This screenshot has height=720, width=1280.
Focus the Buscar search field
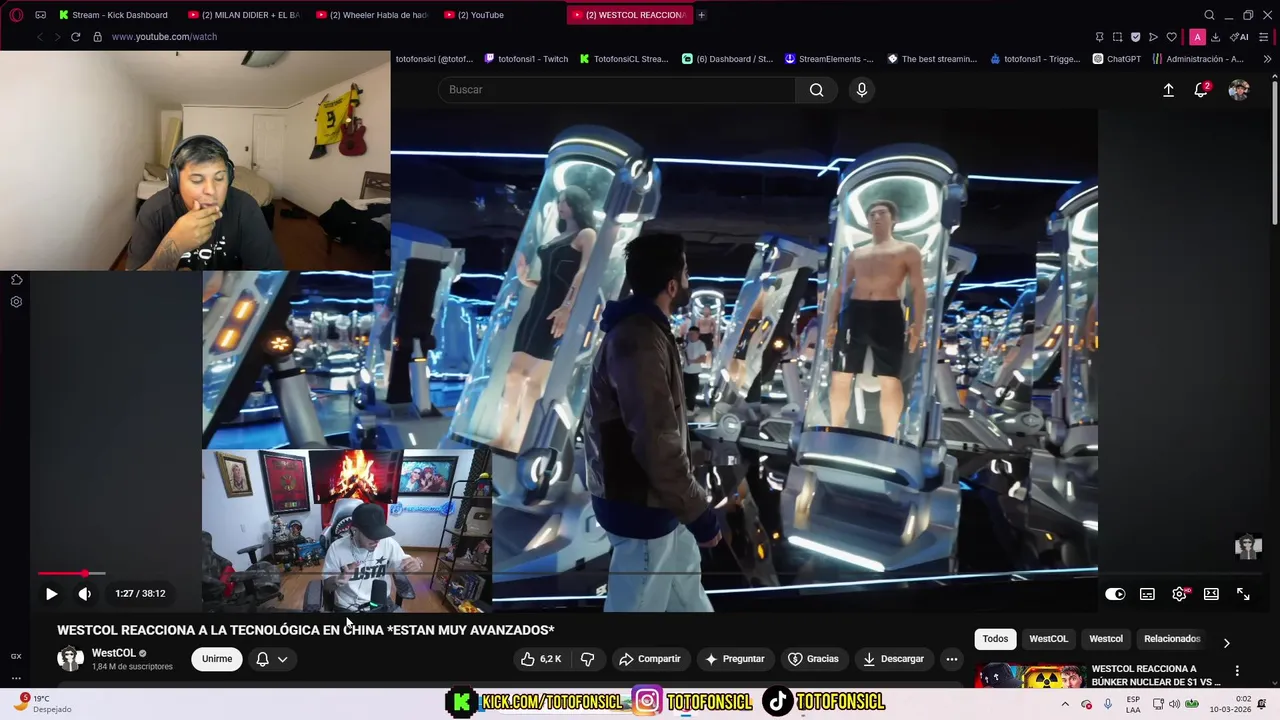[617, 90]
